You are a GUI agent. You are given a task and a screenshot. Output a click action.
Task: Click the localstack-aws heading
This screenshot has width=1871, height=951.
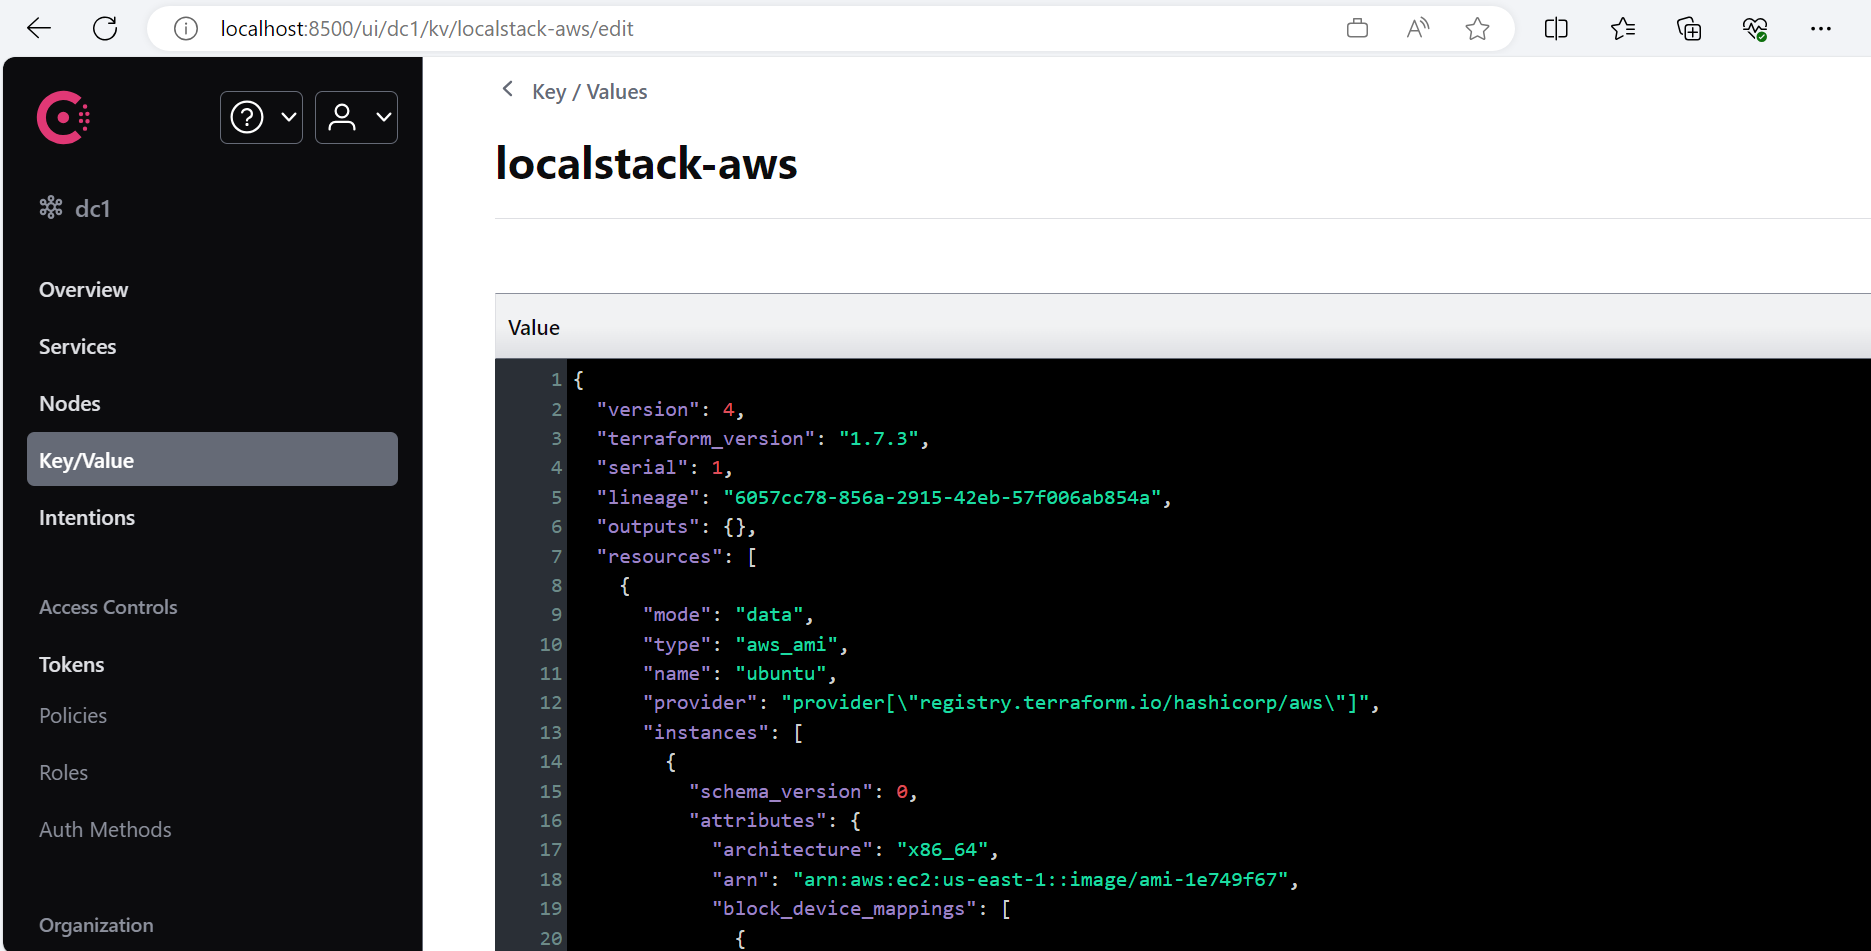(646, 163)
